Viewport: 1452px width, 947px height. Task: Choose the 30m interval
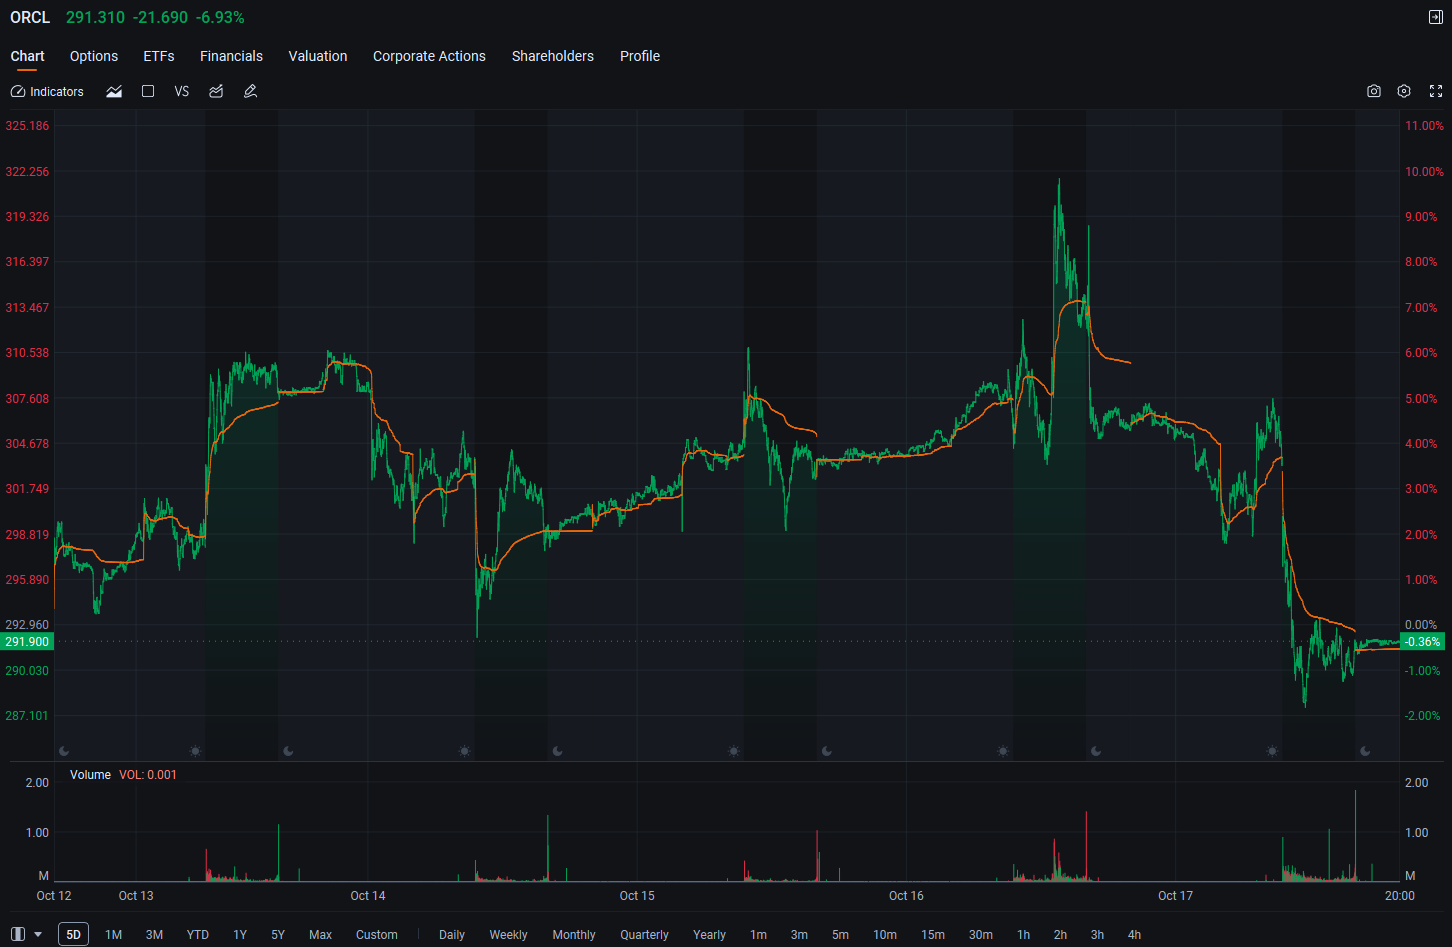click(x=981, y=934)
